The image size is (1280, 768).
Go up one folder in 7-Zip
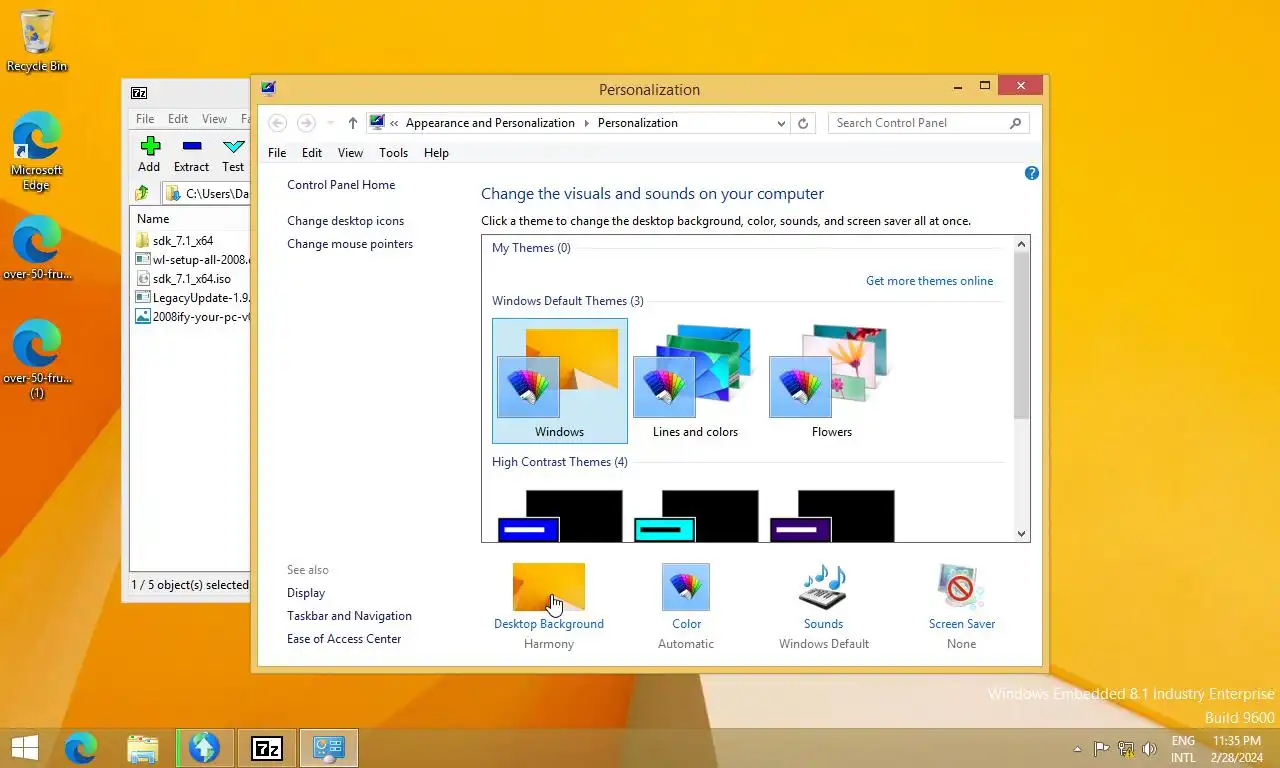[x=142, y=193]
